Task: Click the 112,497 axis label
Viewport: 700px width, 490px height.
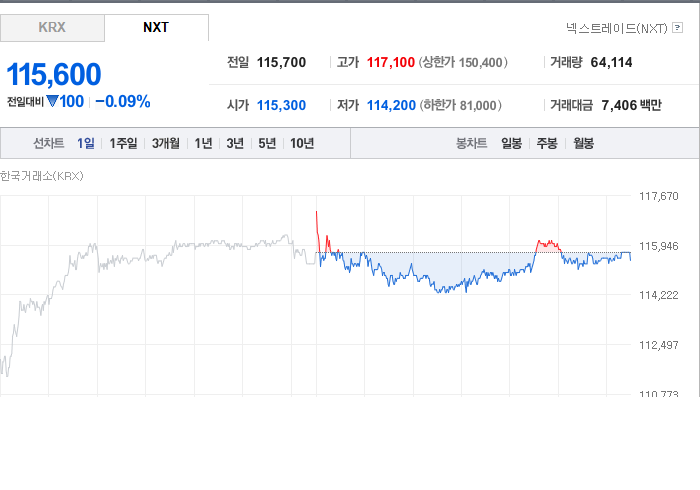Action: [x=658, y=345]
